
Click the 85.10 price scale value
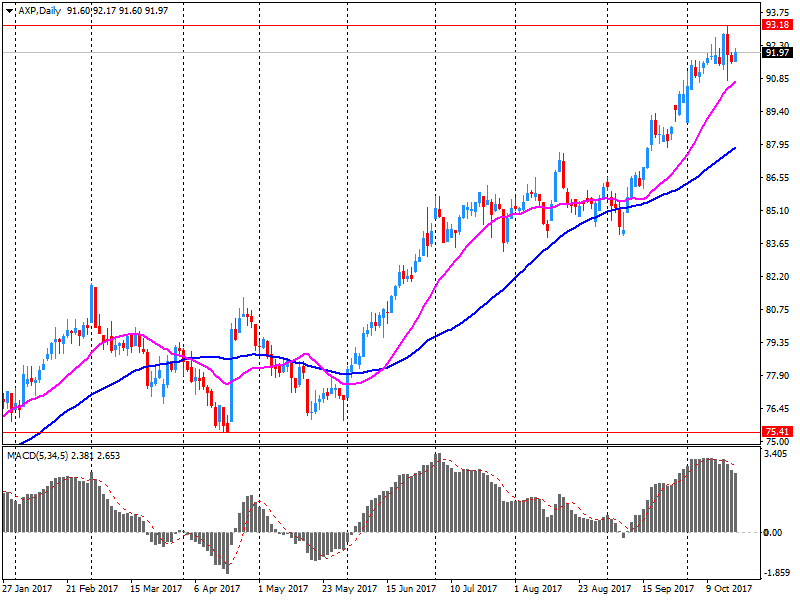pyautogui.click(x=778, y=211)
